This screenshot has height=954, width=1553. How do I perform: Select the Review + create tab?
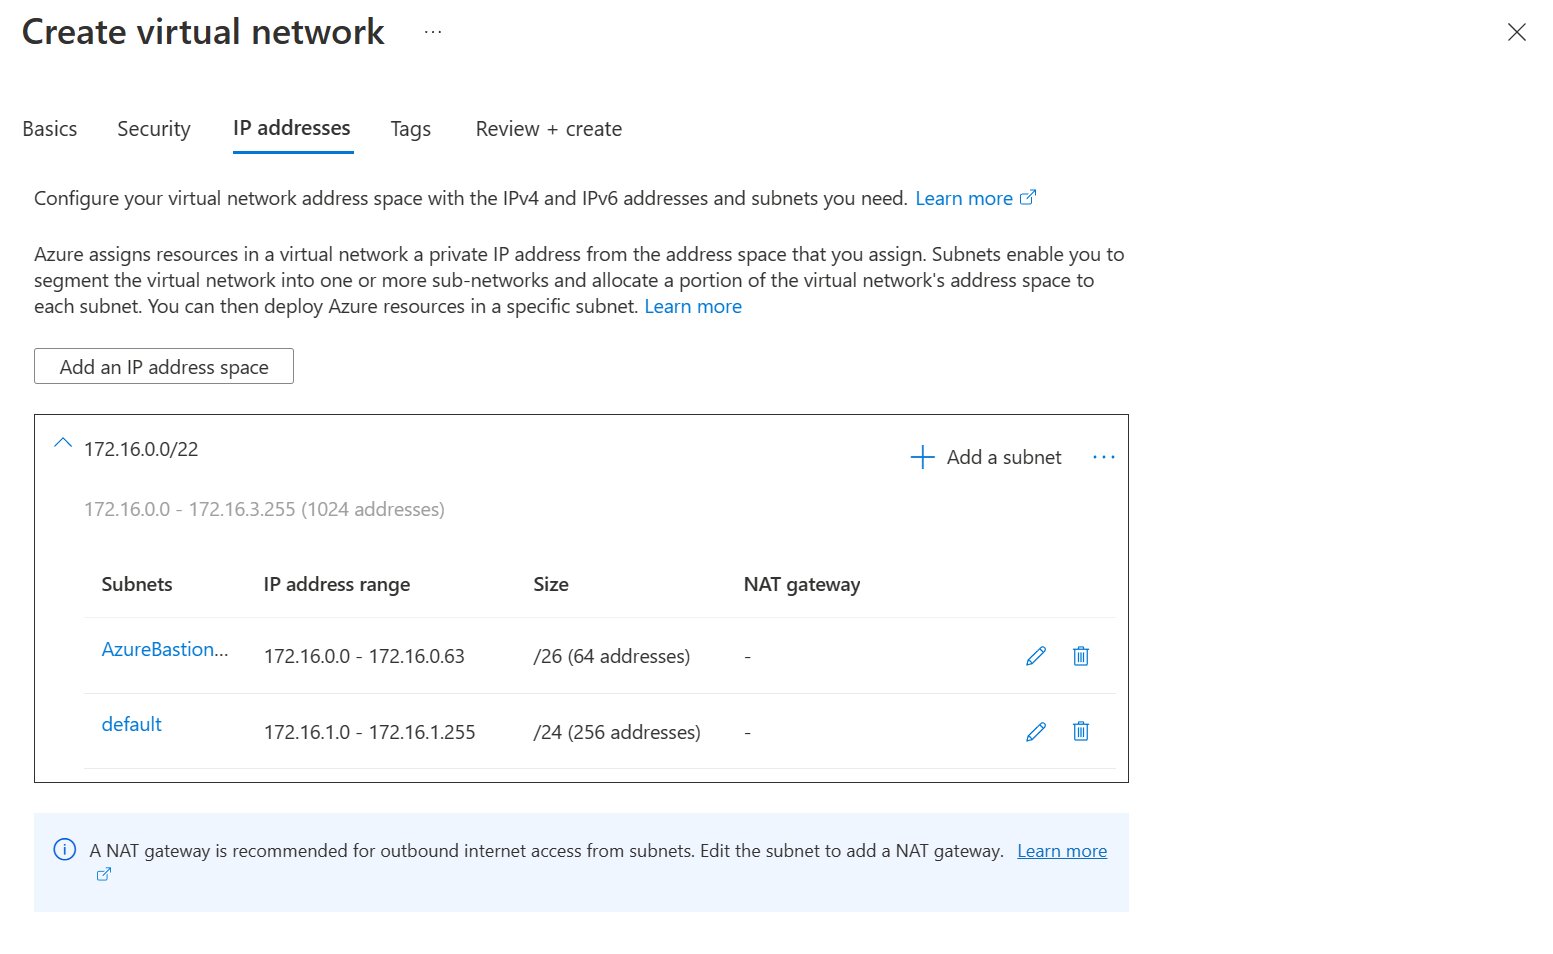548,129
